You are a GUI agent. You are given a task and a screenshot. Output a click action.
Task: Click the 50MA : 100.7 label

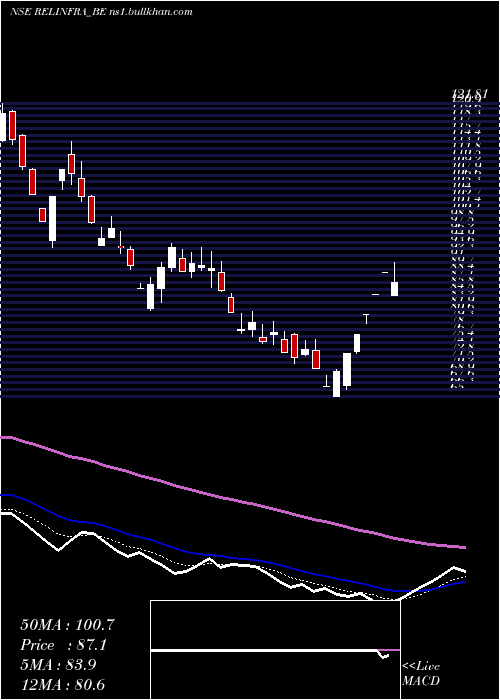(x=67, y=625)
